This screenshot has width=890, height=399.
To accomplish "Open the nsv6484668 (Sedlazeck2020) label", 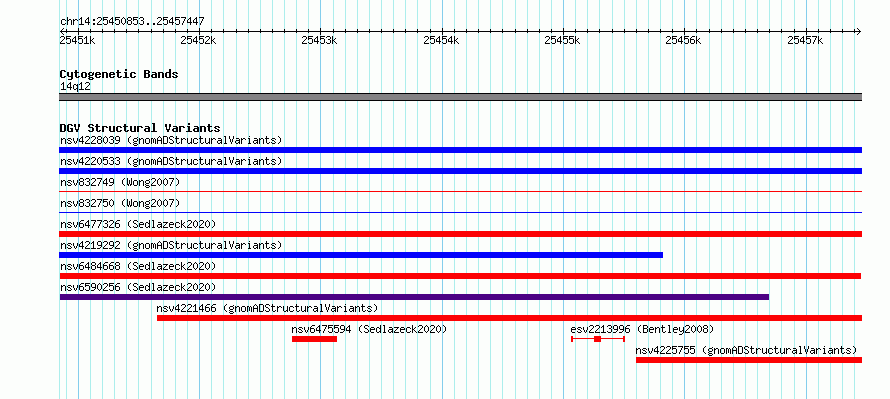I will click(138, 266).
